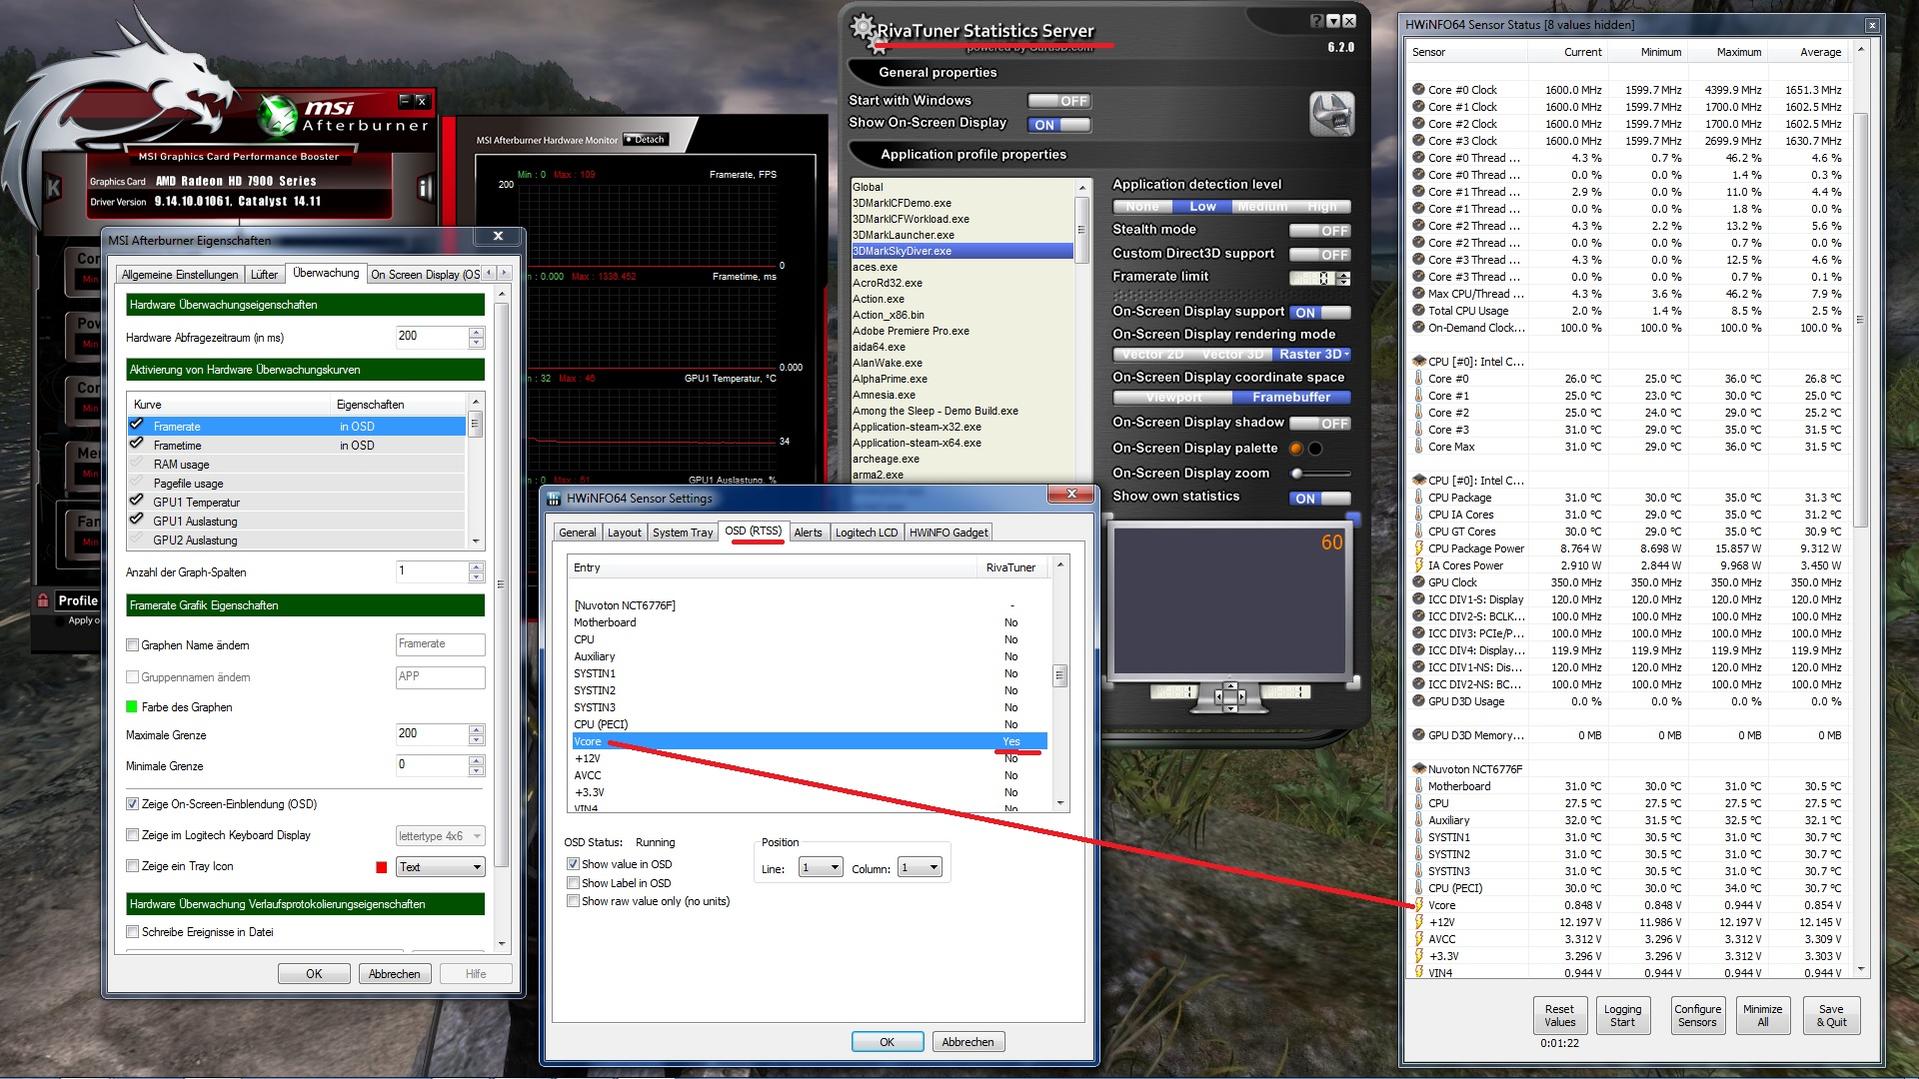
Task: Set Application detection level to Medium
Action: (1261, 207)
